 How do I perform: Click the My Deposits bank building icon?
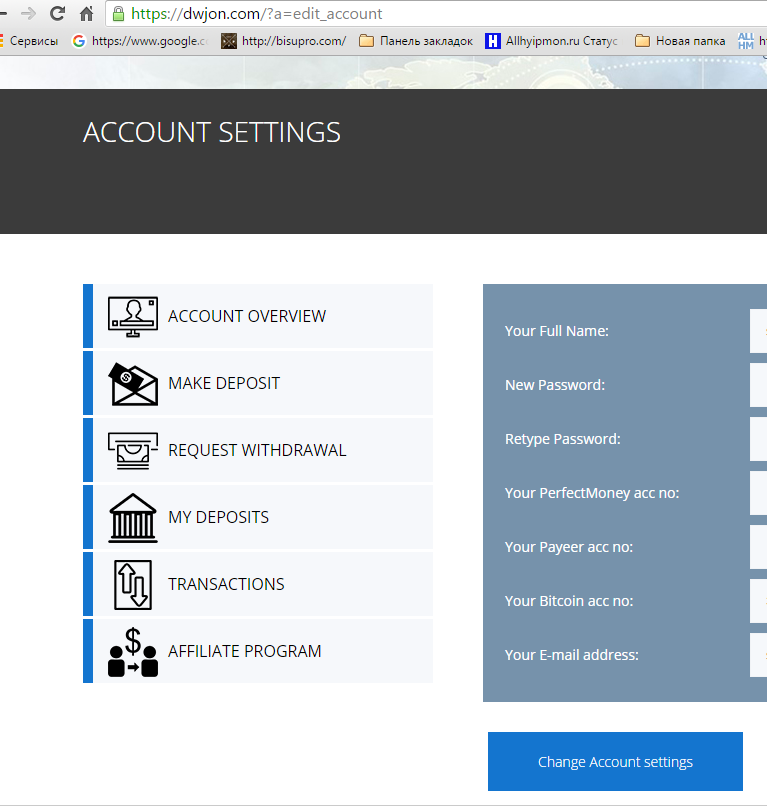click(x=133, y=518)
